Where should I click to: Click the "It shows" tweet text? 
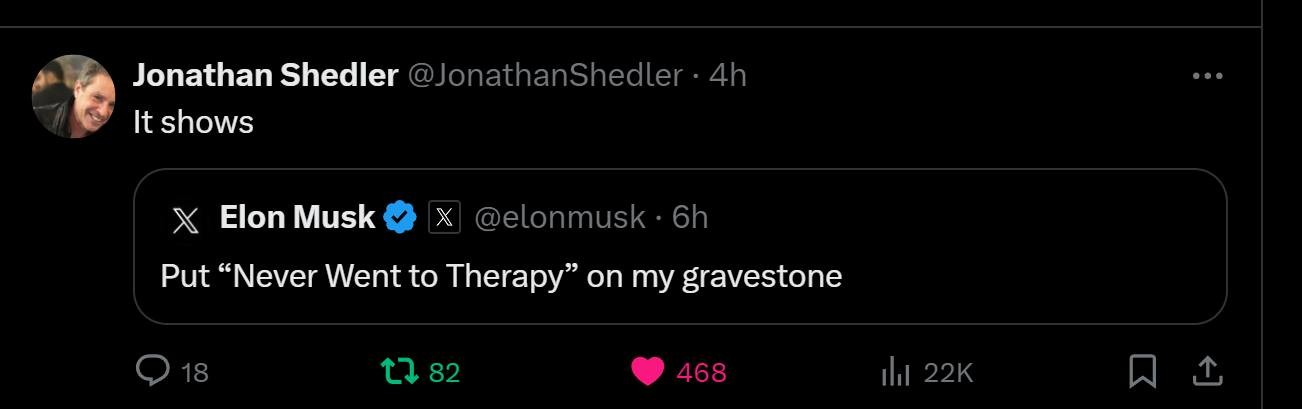(x=193, y=122)
